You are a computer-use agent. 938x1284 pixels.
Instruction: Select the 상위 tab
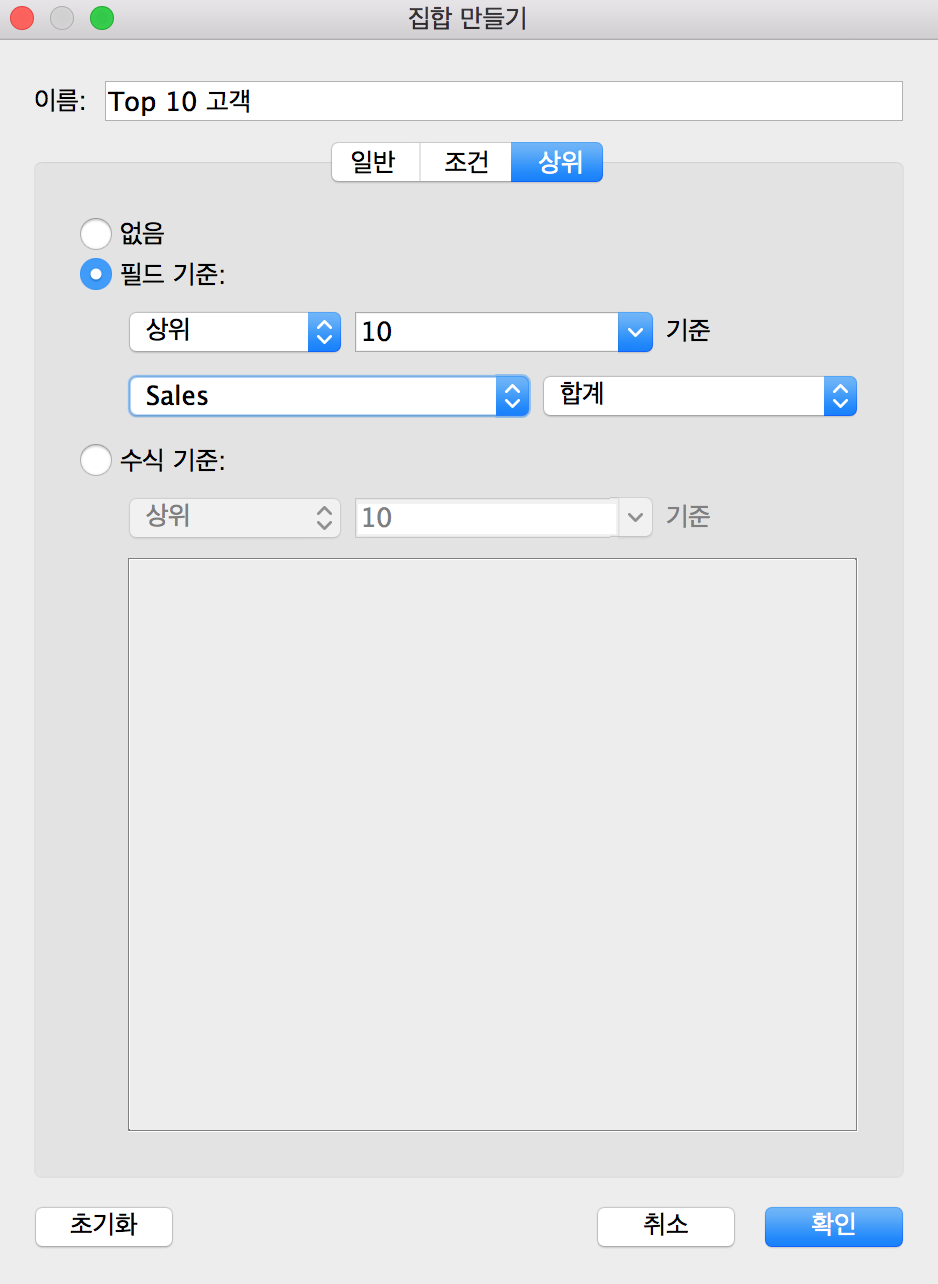(x=556, y=162)
